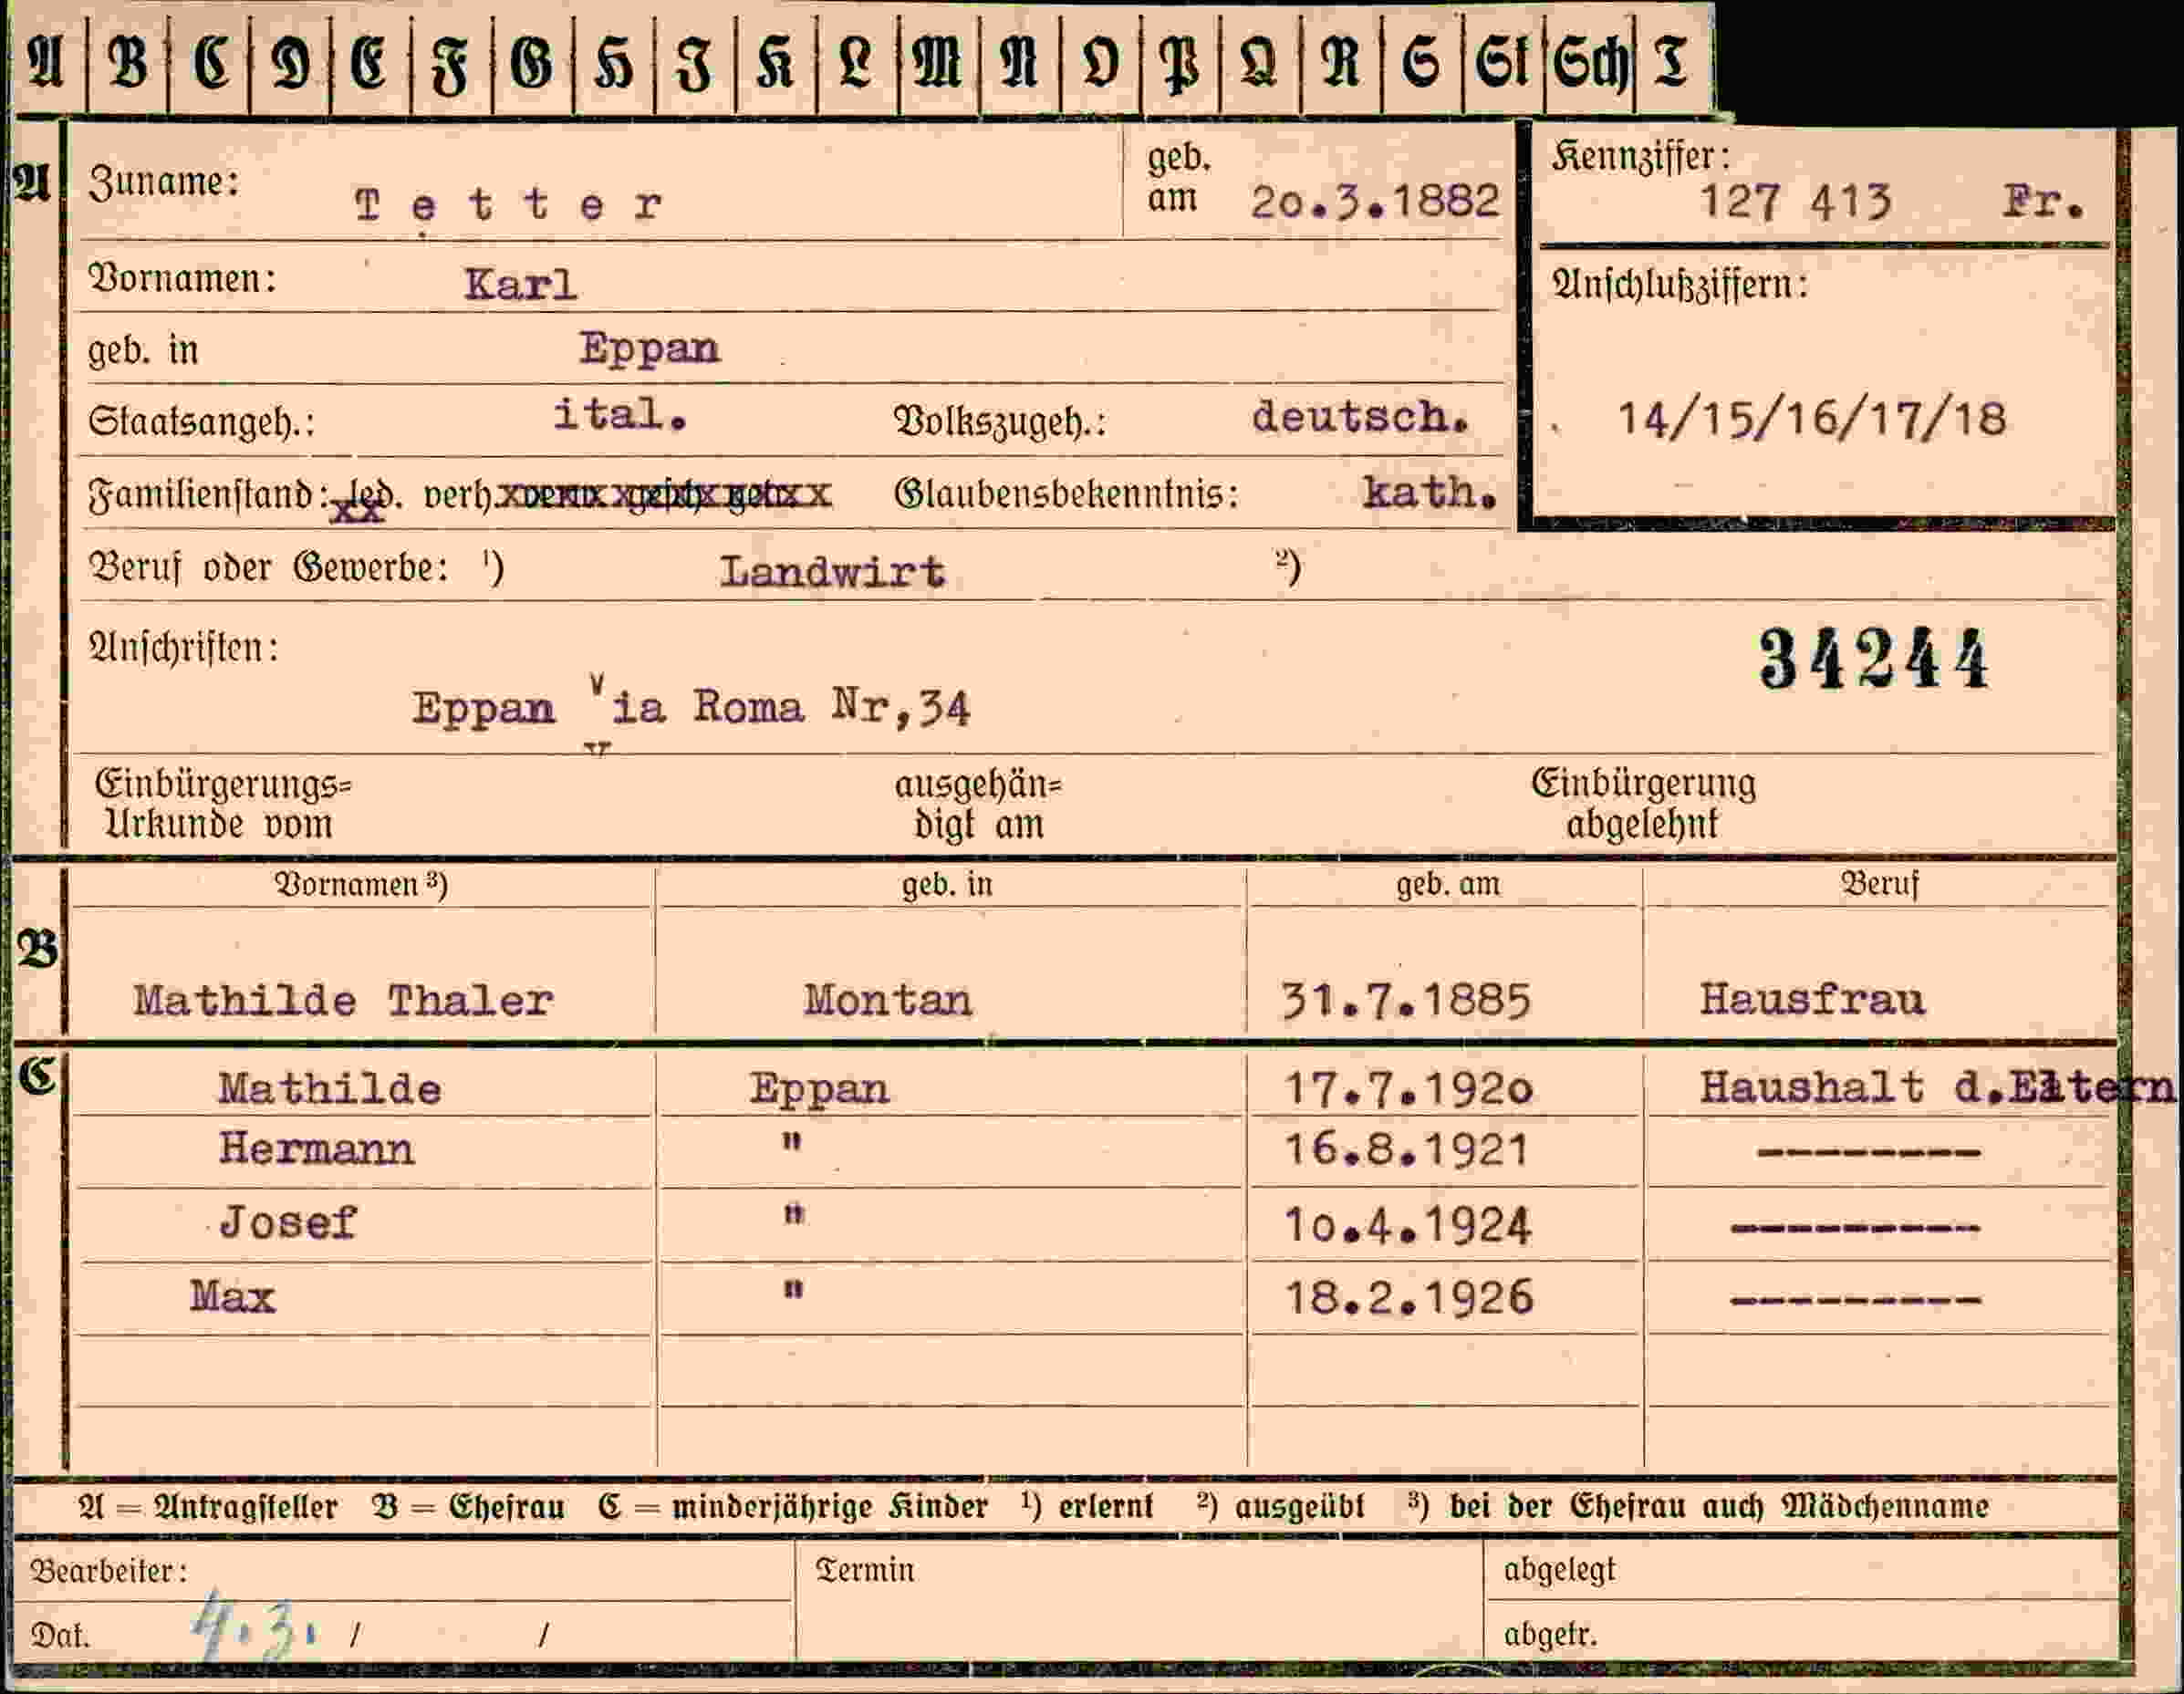Select the birth date 16.8.1921
This screenshot has height=1694, width=2184.
(x=1406, y=1150)
